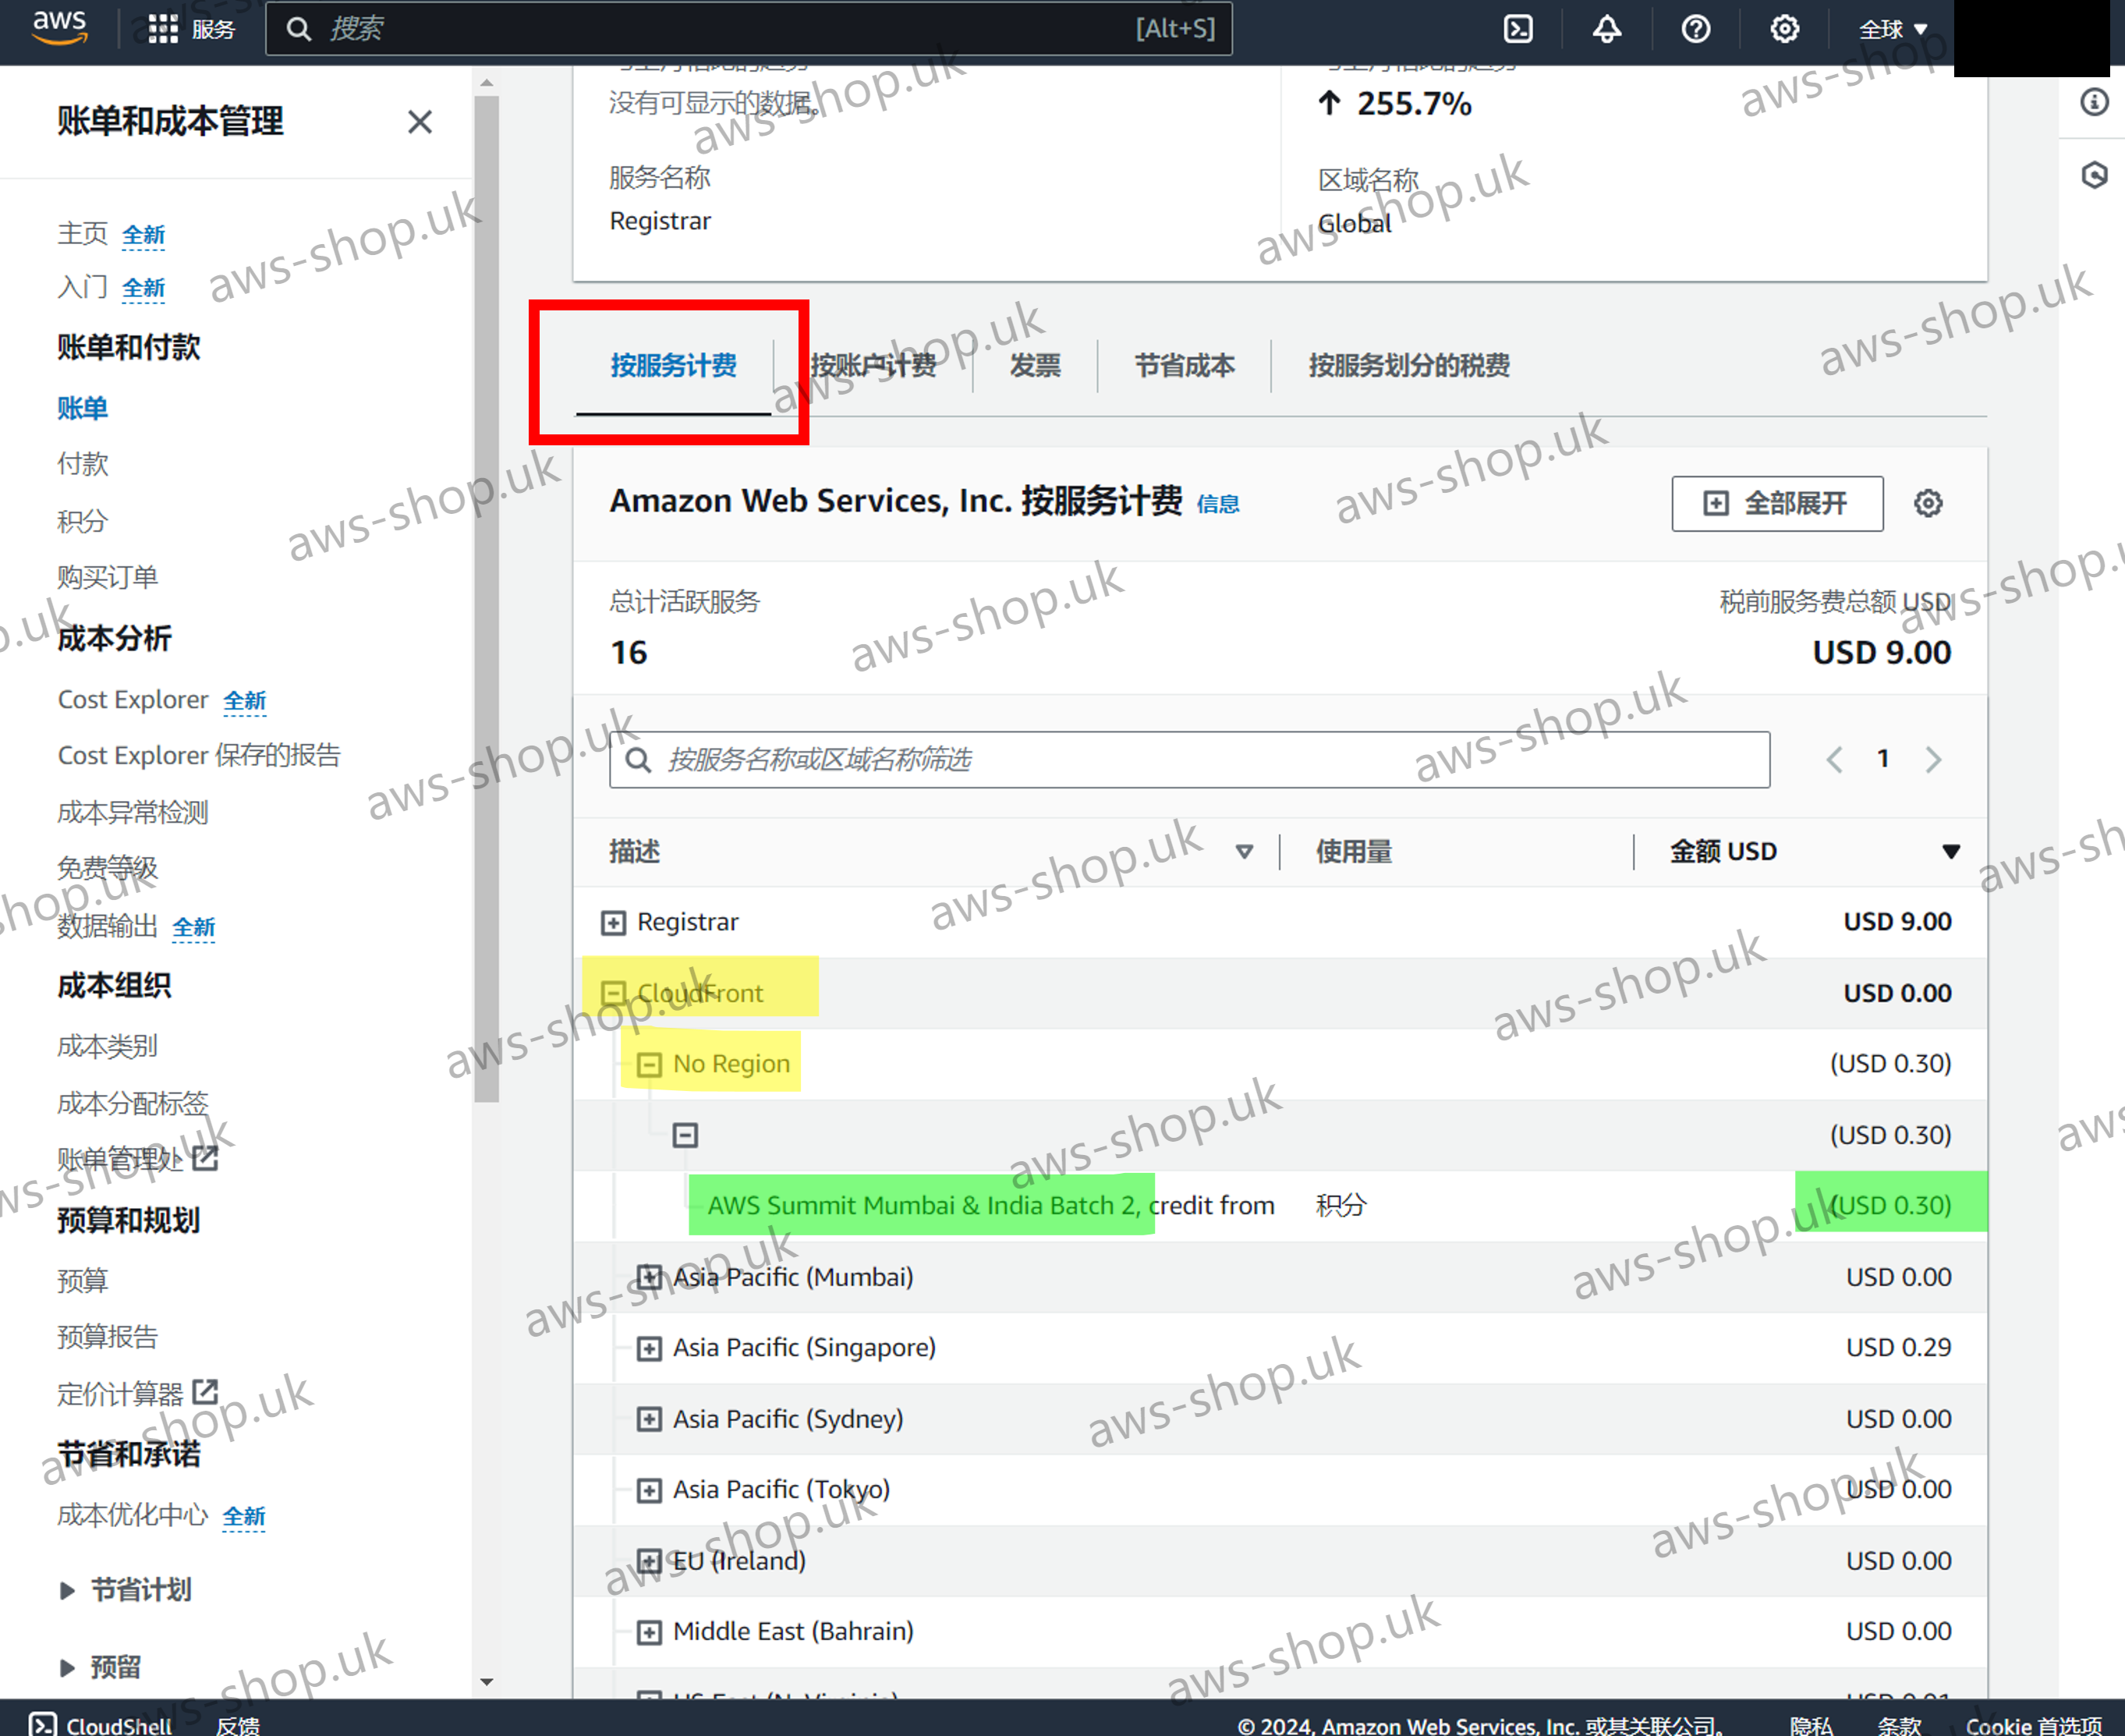Open the help question mark icon

coord(1695,29)
